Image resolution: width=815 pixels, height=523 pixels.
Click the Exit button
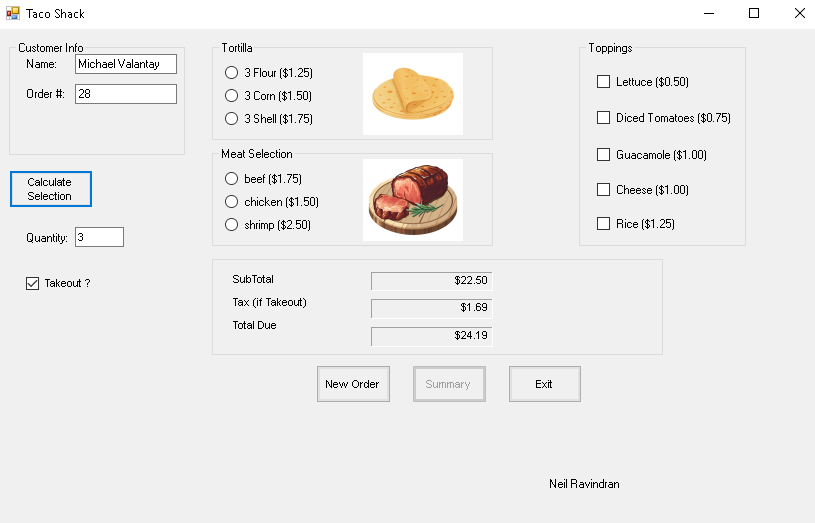click(x=544, y=384)
